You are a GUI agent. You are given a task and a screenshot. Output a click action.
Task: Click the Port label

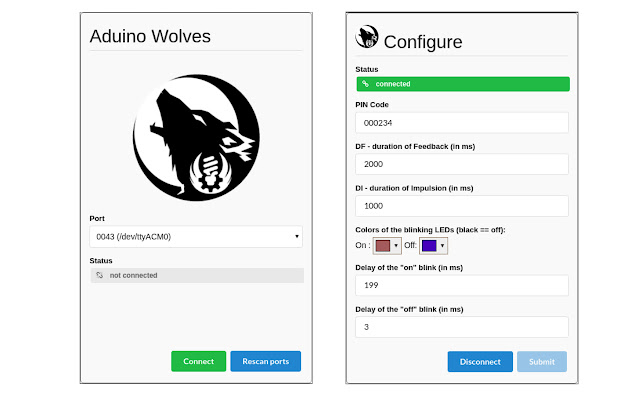(97, 219)
